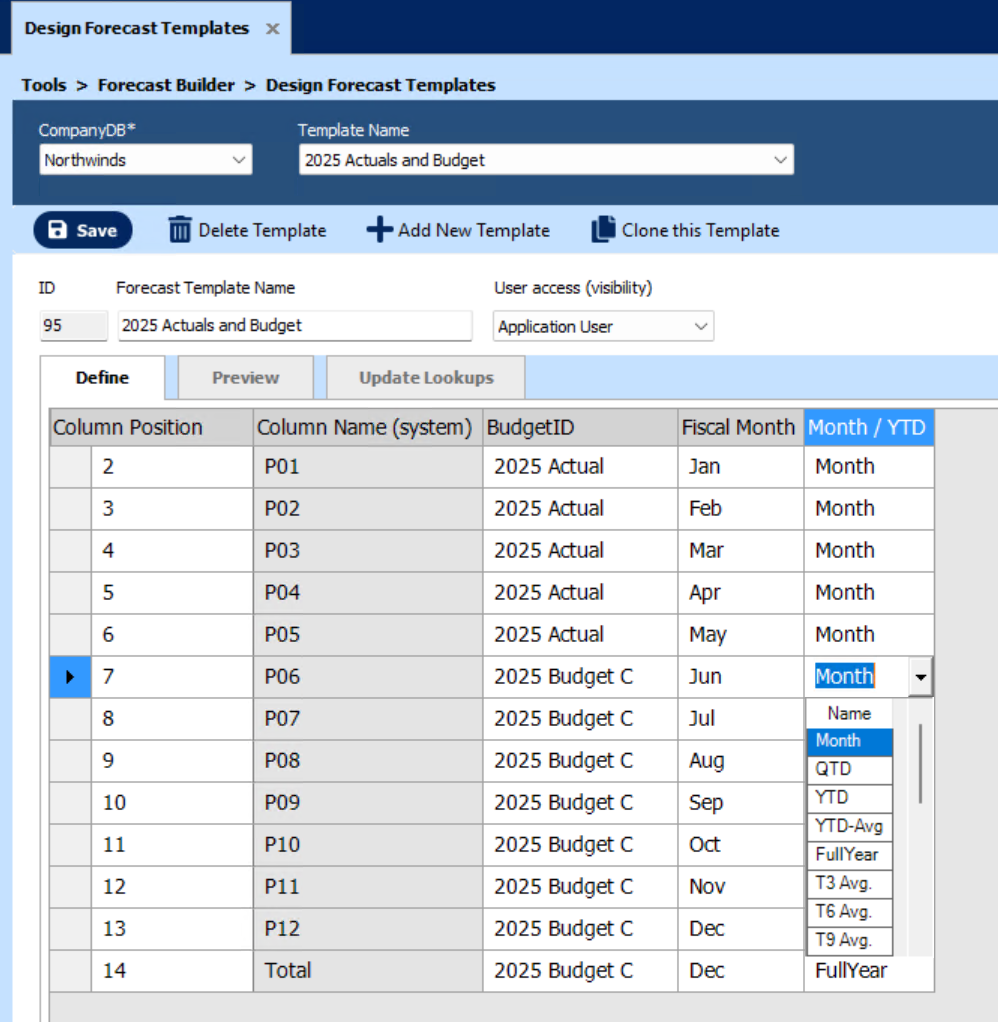Switch to the Preview tab
The height and width of the screenshot is (1022, 998).
pyautogui.click(x=245, y=378)
